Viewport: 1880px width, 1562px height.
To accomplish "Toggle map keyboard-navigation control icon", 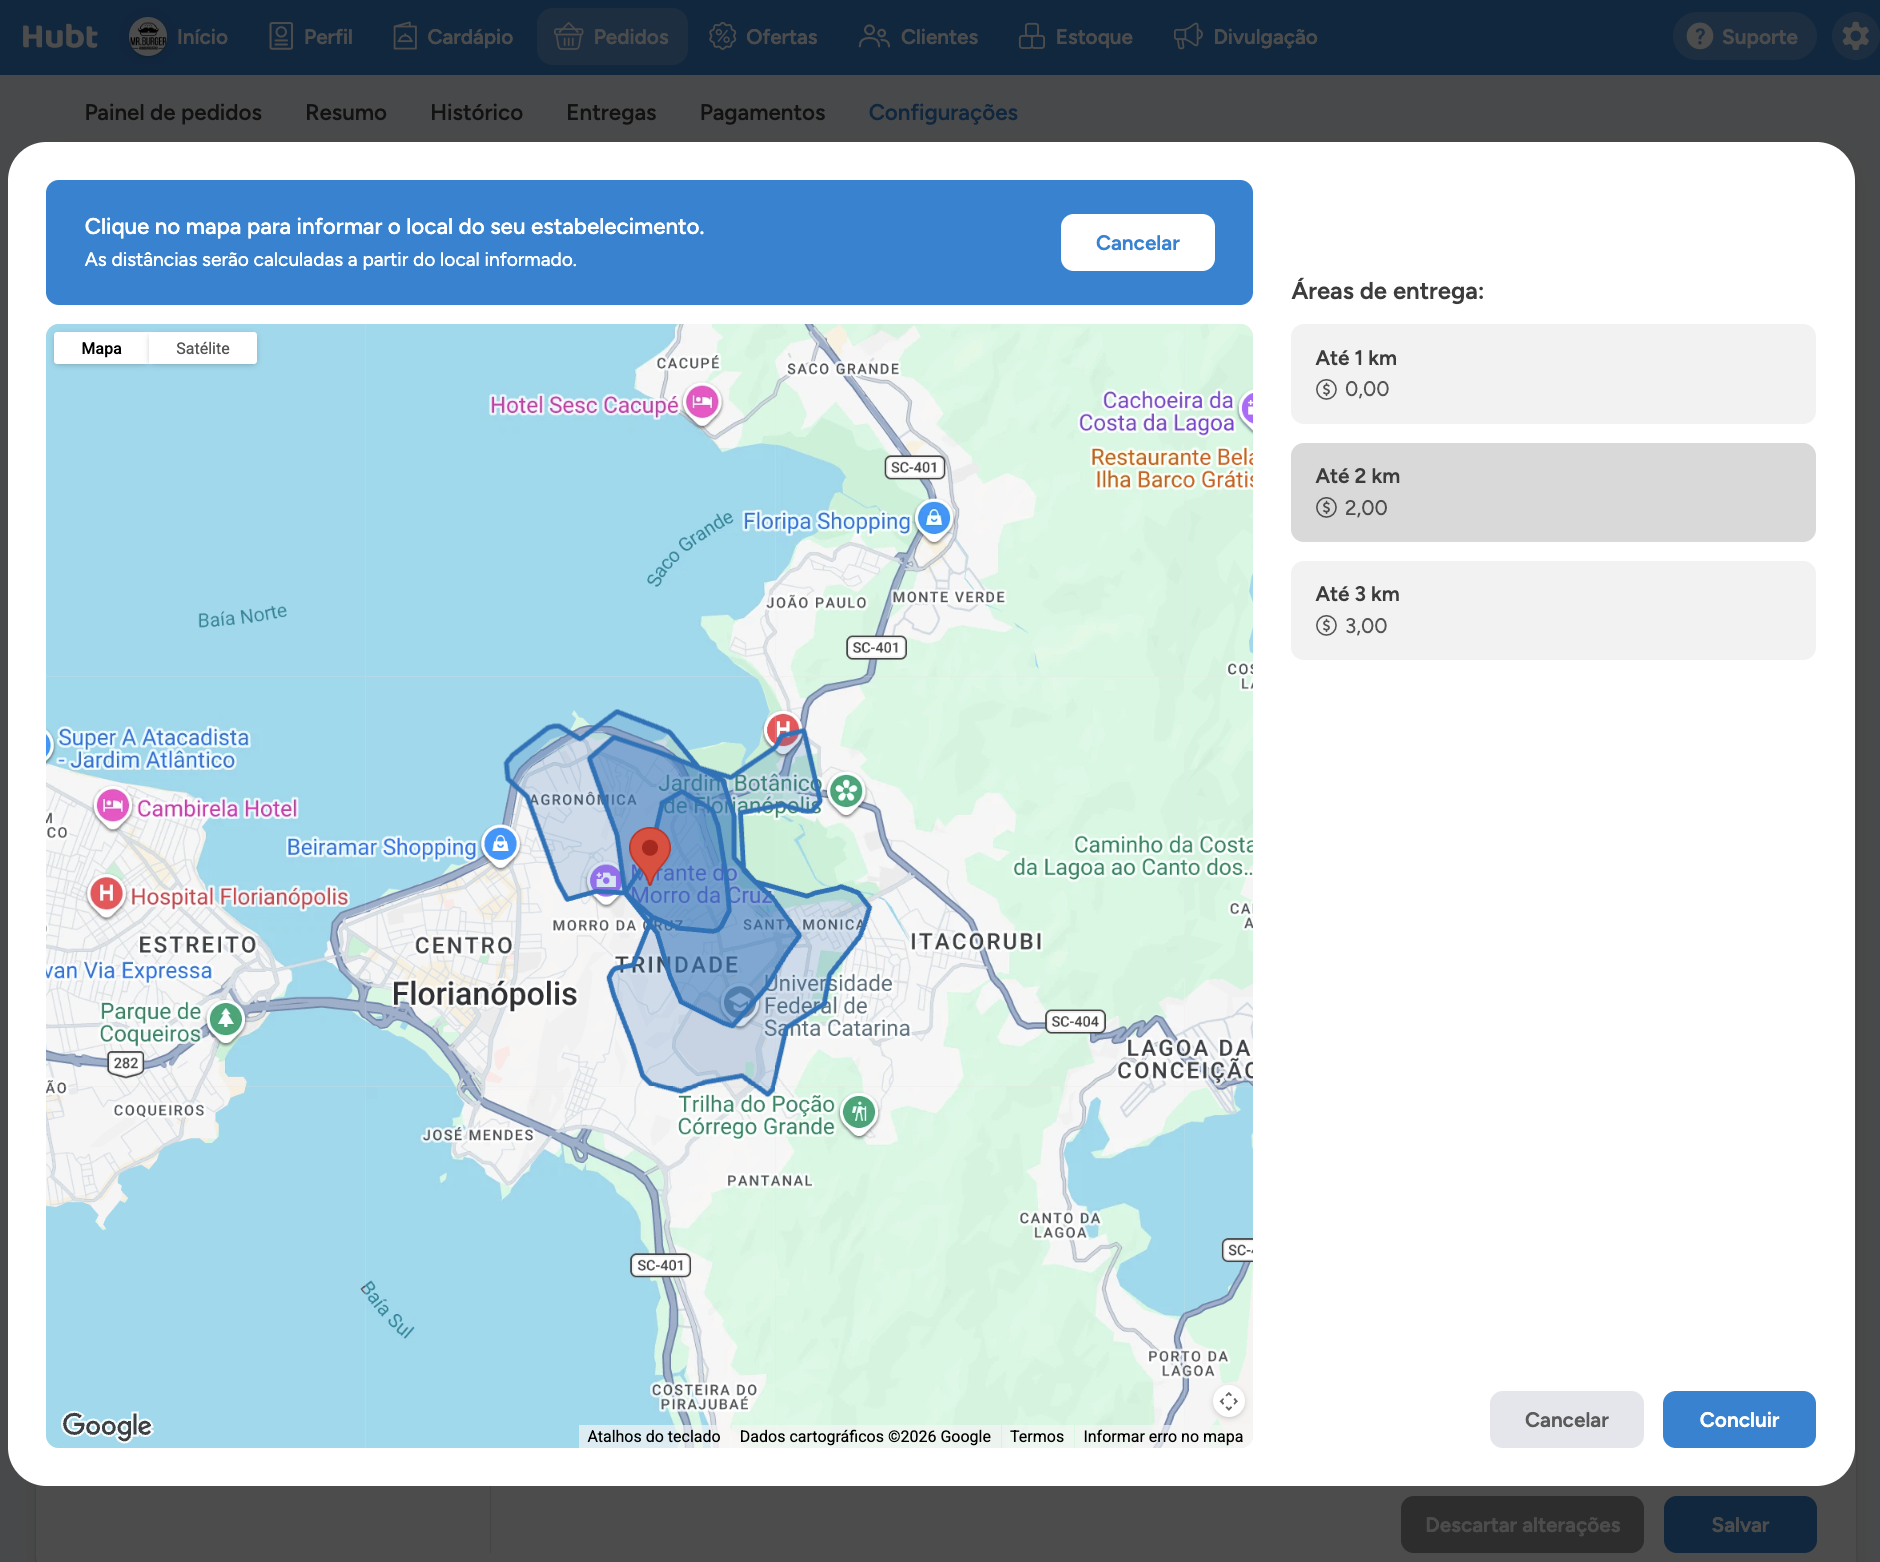I will point(1228,1401).
